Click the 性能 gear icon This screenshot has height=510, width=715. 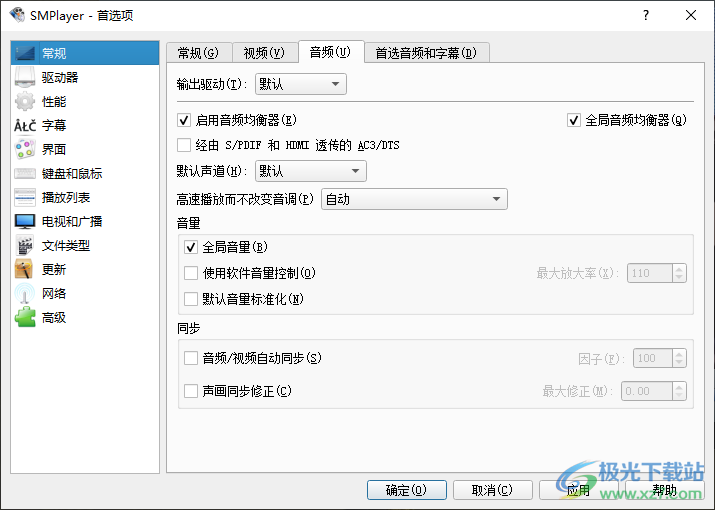(25, 101)
